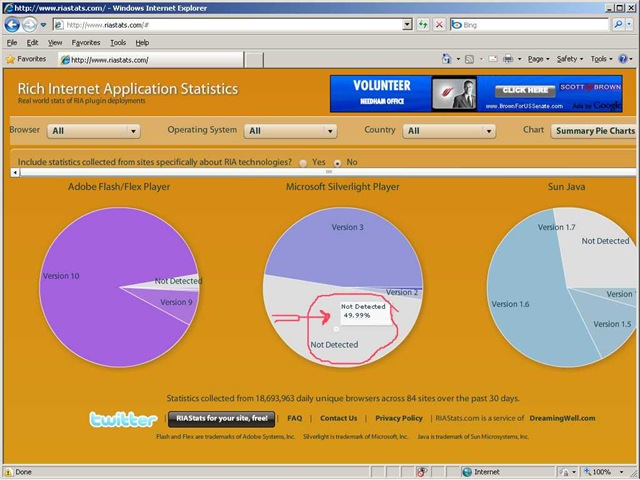640x480 pixels.
Task: Open the Privacy Policy link
Action: tap(398, 418)
